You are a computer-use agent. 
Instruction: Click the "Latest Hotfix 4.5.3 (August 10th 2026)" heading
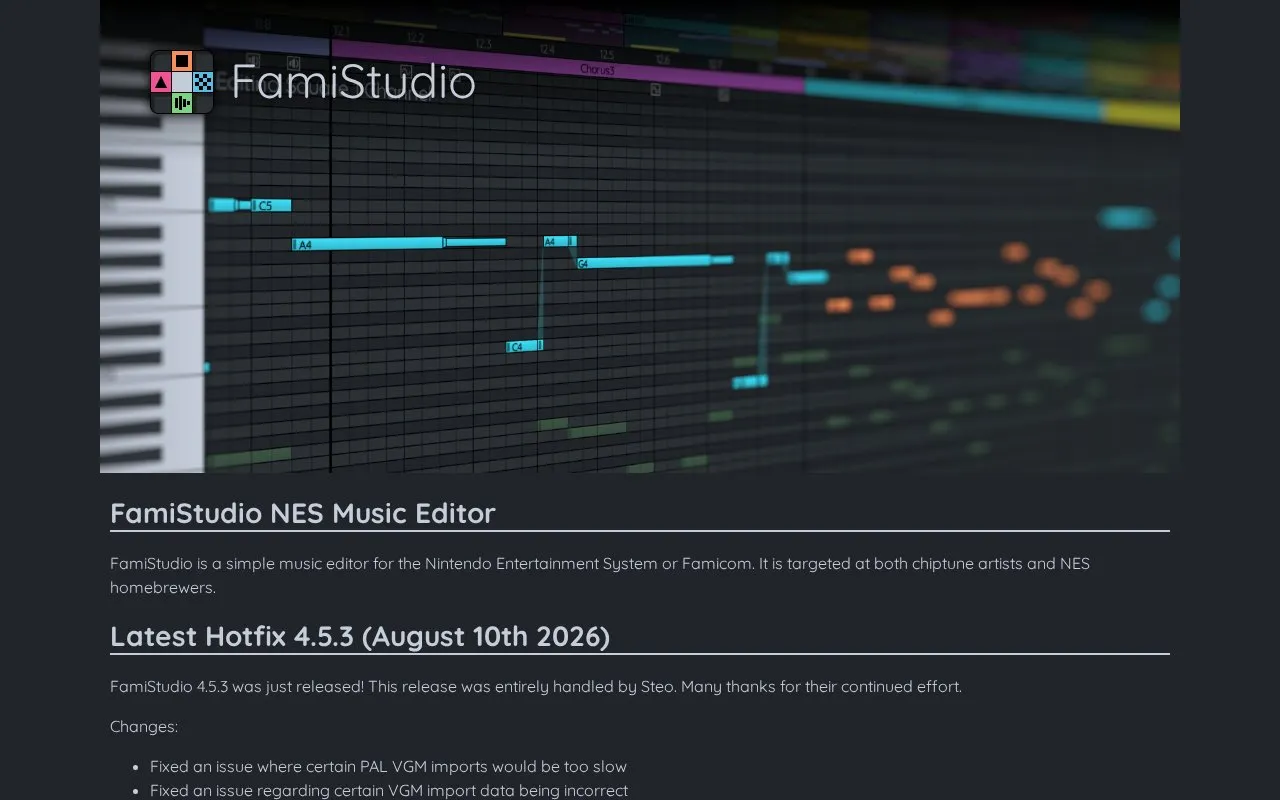360,636
